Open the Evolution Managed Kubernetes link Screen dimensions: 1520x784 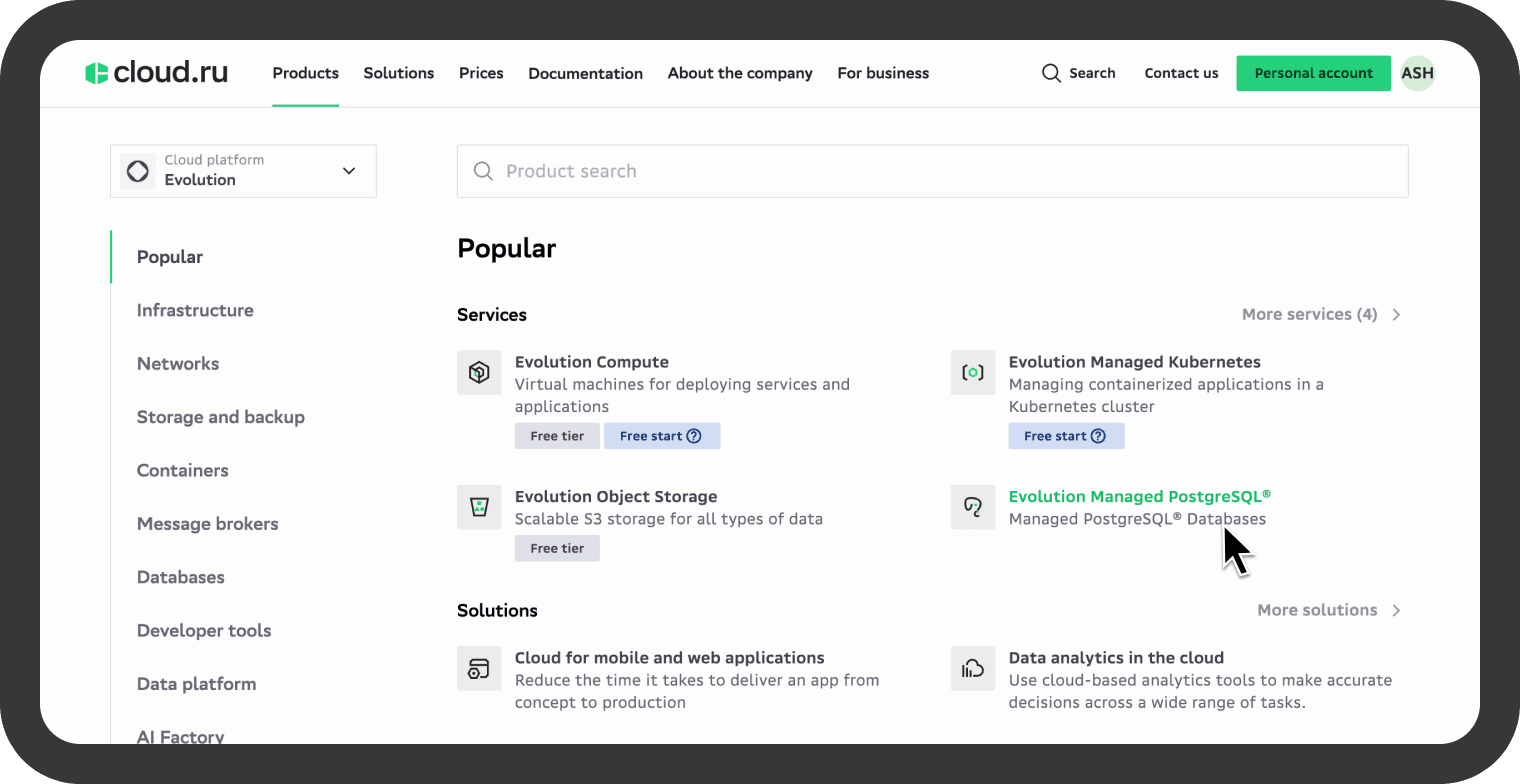coord(1134,363)
